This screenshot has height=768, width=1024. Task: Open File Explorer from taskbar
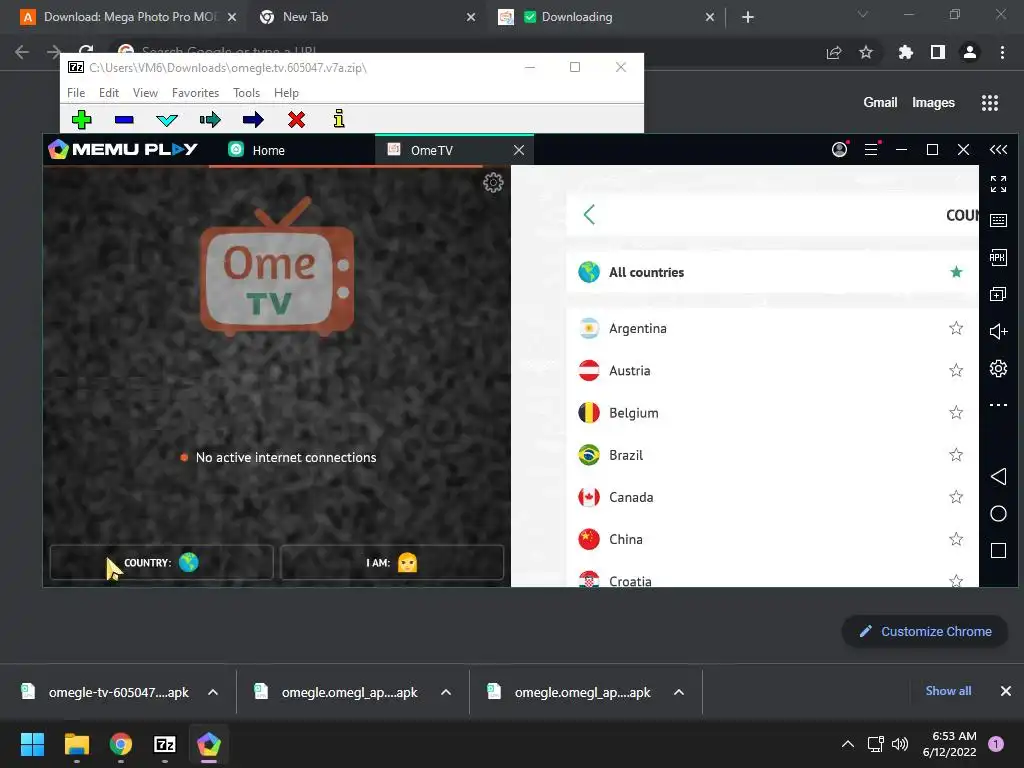point(76,744)
